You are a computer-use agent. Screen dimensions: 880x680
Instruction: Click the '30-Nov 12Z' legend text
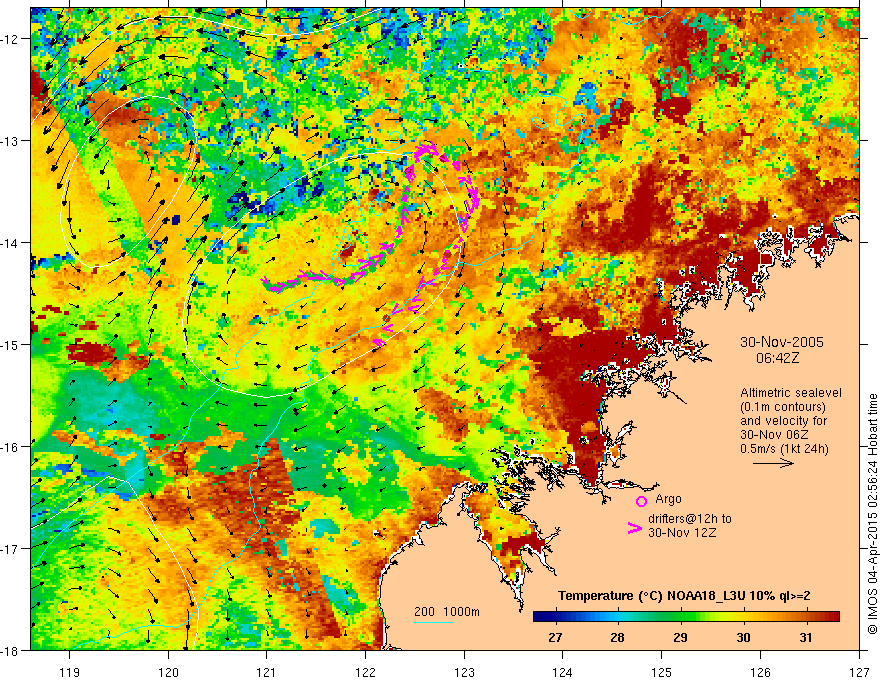tap(682, 533)
